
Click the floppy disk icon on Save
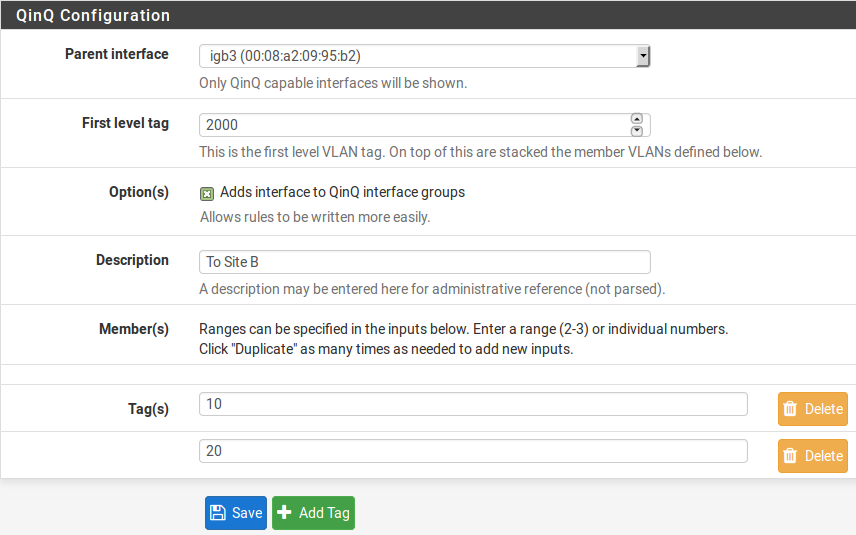(218, 513)
